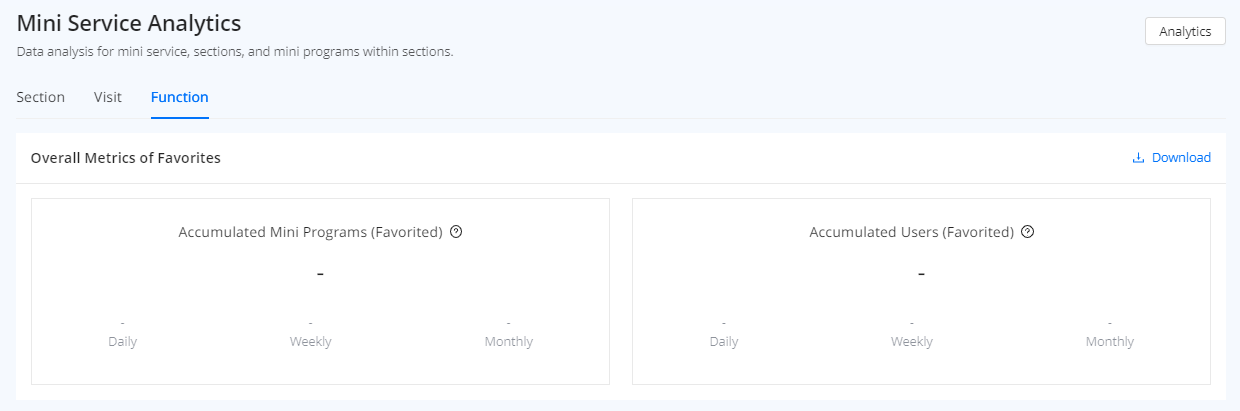Open the Analytics button at top right
Screen dimensions: 1240x411
1185,31
